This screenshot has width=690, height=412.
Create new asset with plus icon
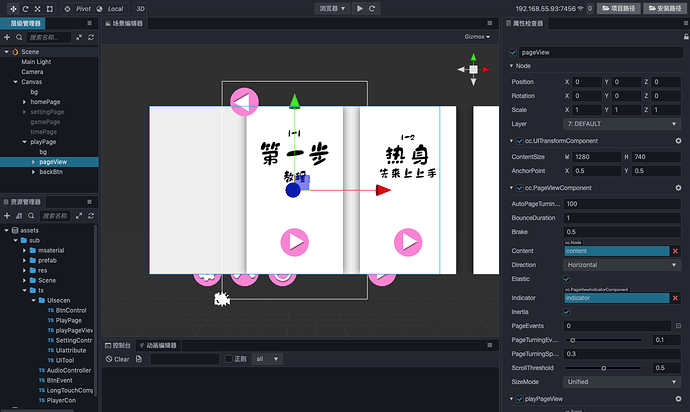(7, 216)
